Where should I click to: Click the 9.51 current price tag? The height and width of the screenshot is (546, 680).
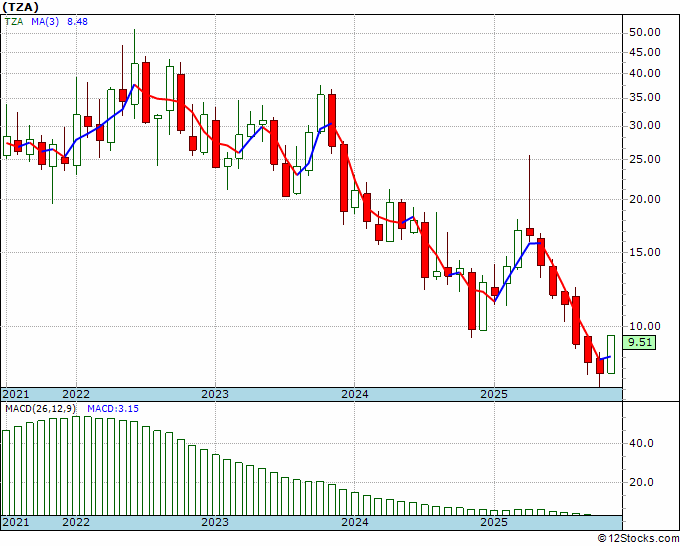(640, 342)
